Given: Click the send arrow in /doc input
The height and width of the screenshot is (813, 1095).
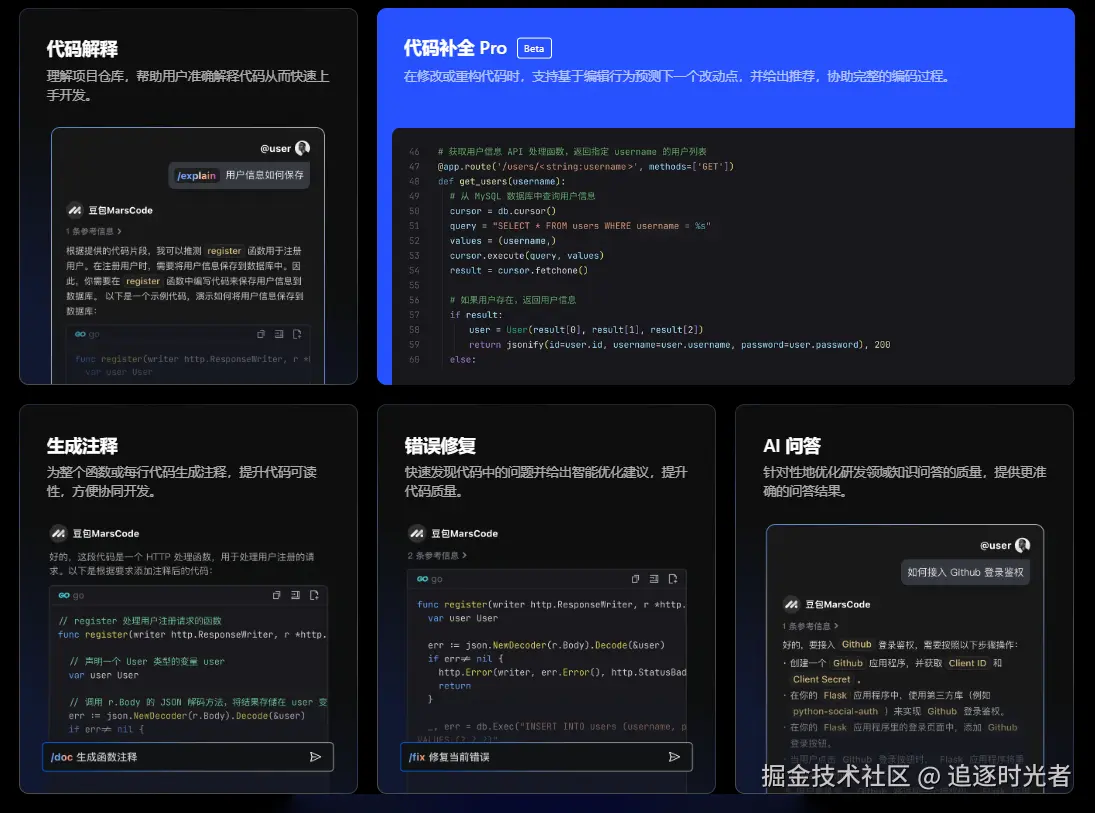Looking at the screenshot, I should point(316,757).
